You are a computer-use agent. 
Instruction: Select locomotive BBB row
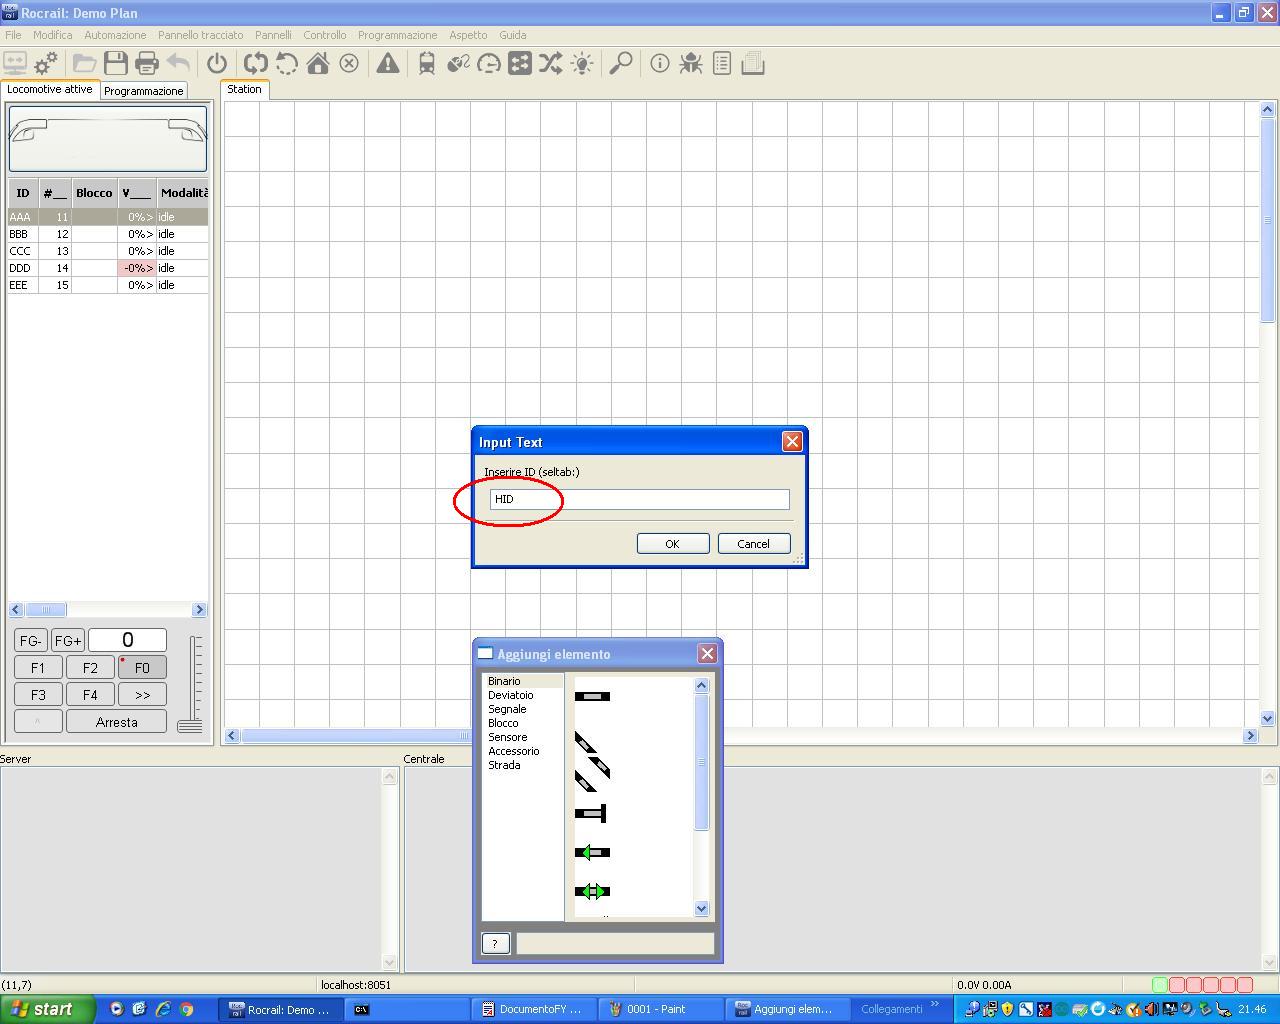(x=108, y=234)
